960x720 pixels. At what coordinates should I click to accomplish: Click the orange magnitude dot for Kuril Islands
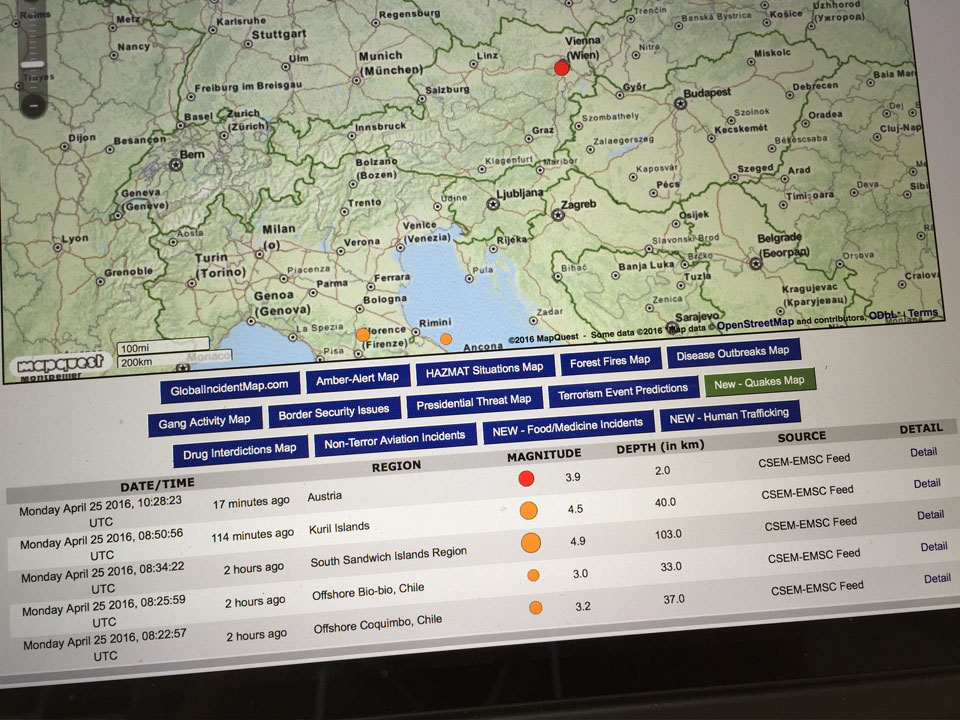528,510
